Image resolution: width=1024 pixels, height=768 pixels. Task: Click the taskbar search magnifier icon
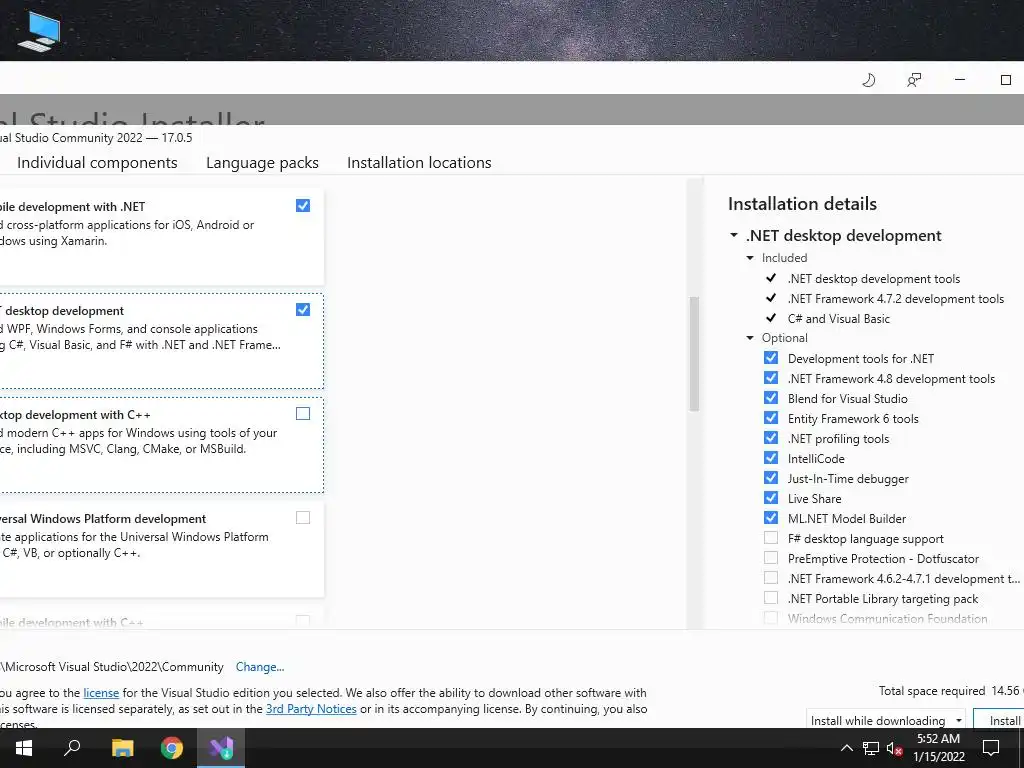[x=72, y=748]
